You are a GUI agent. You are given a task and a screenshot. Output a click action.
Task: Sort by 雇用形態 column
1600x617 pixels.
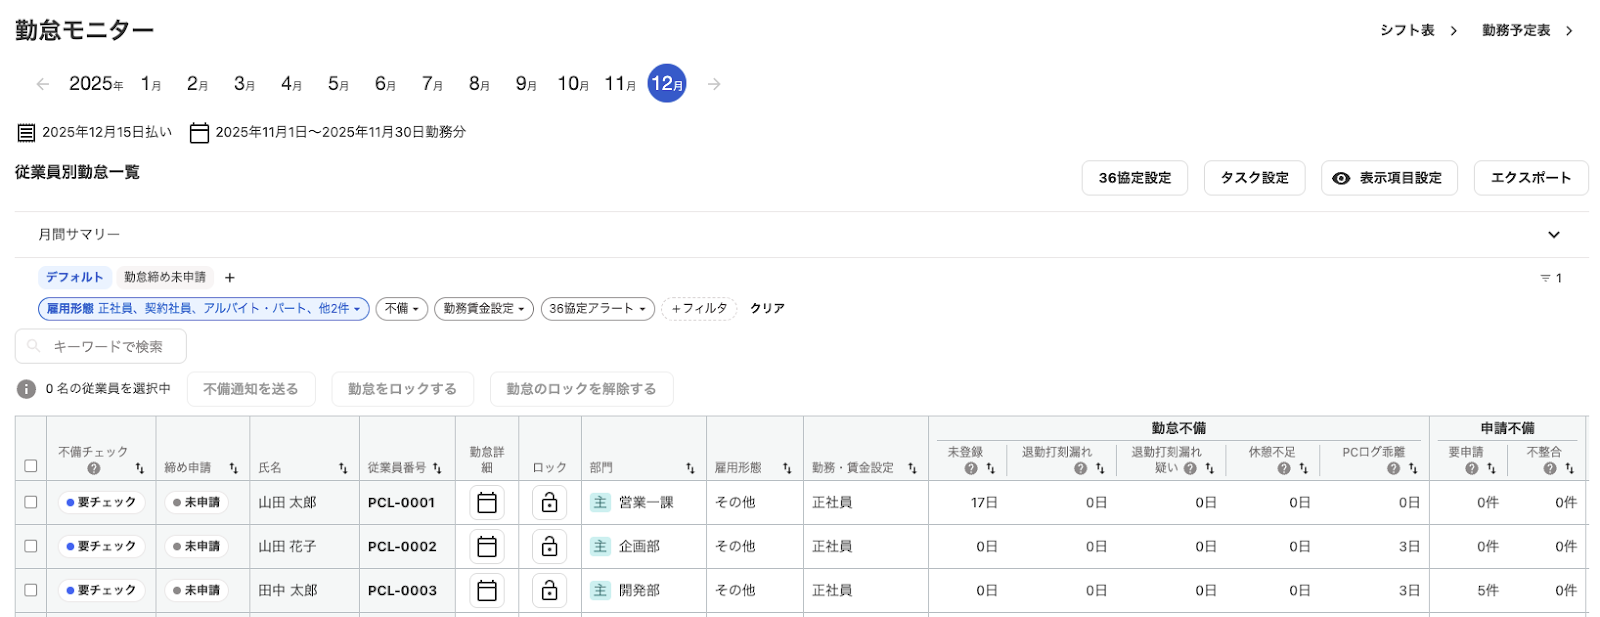click(787, 468)
